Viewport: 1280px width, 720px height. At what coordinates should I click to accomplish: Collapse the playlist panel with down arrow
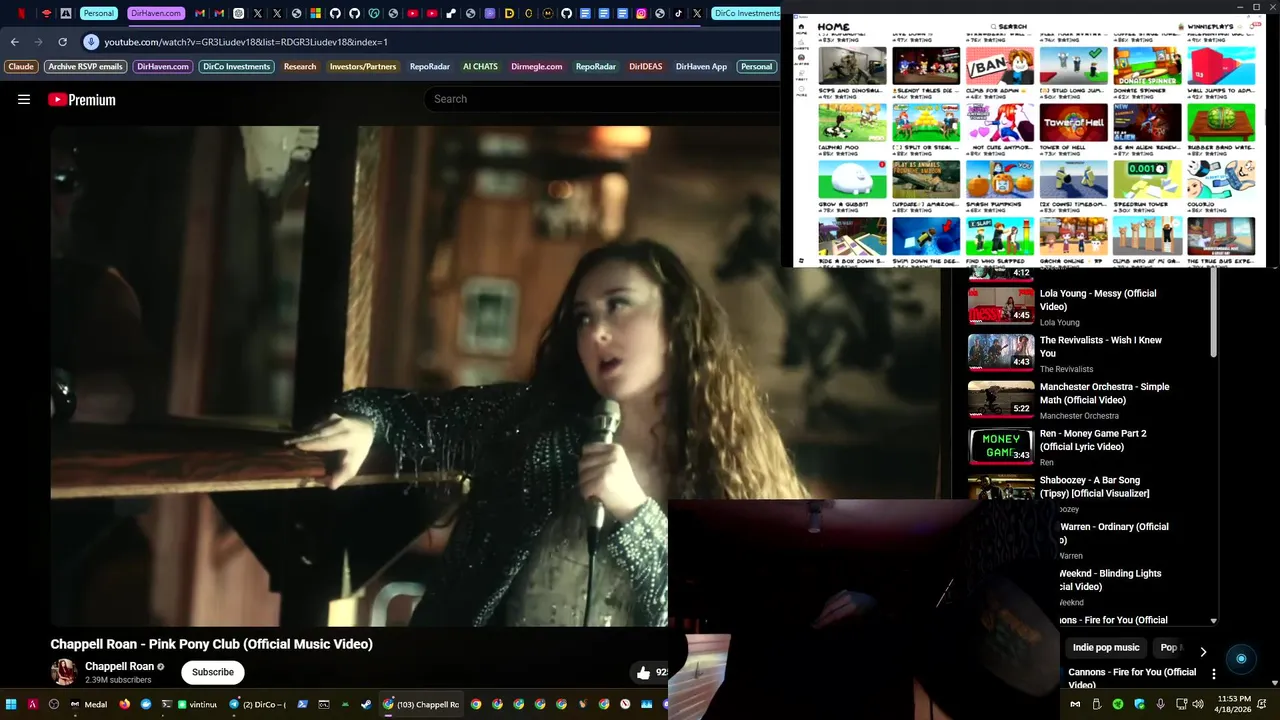tap(1214, 621)
